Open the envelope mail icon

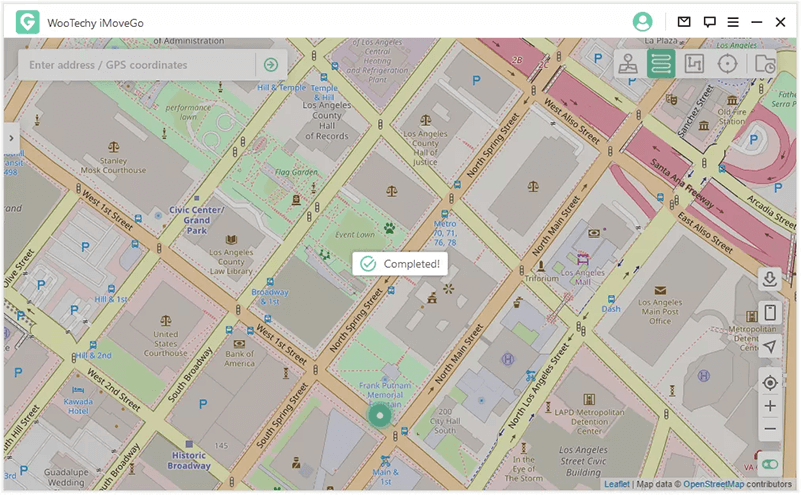pos(684,21)
